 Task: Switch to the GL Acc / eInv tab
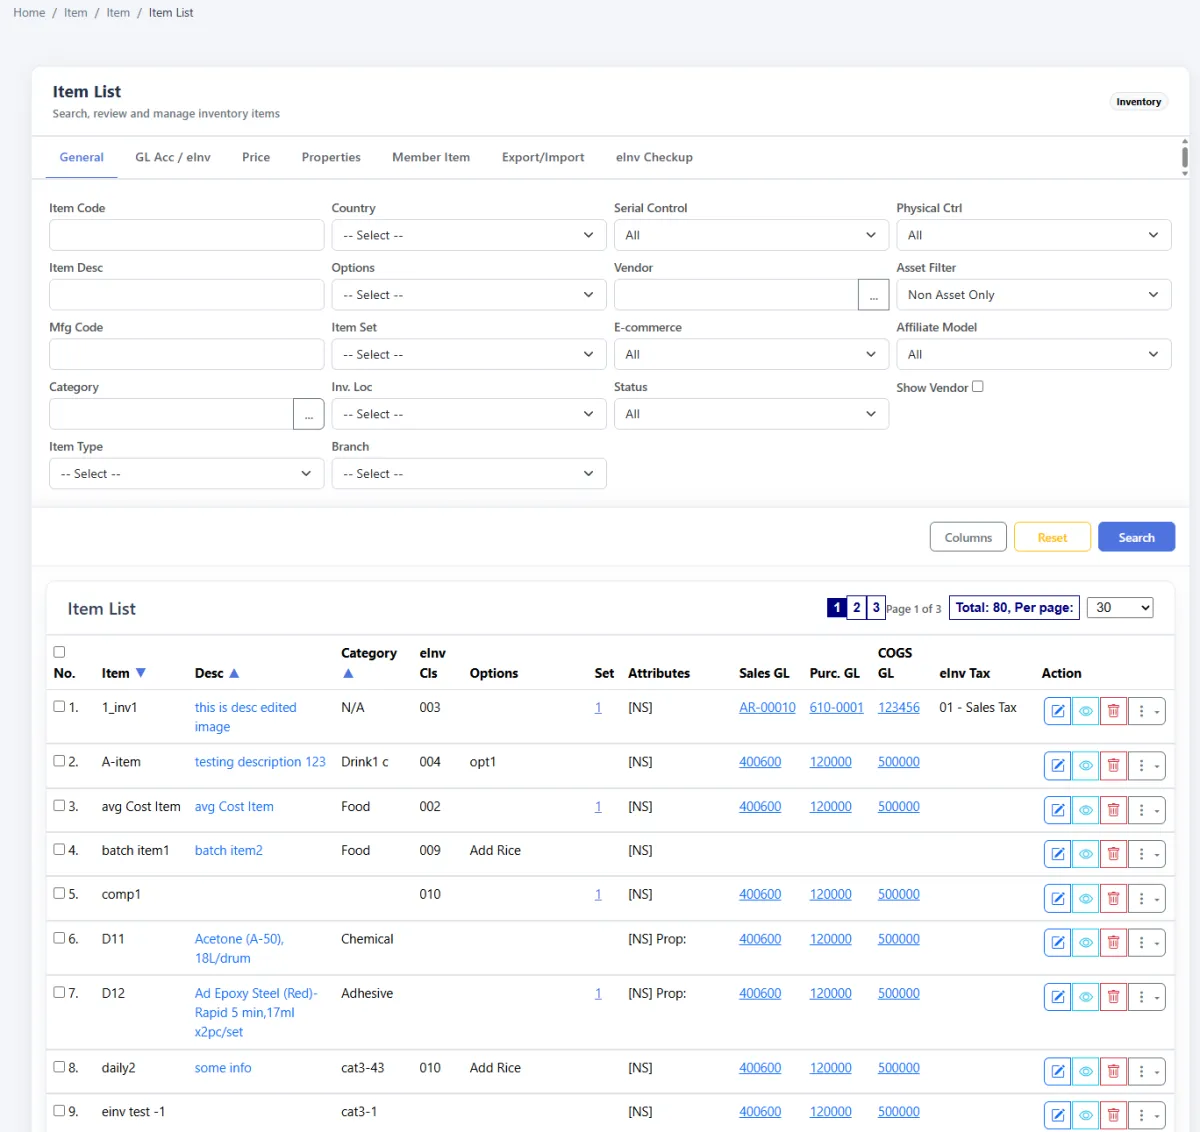coord(173,157)
